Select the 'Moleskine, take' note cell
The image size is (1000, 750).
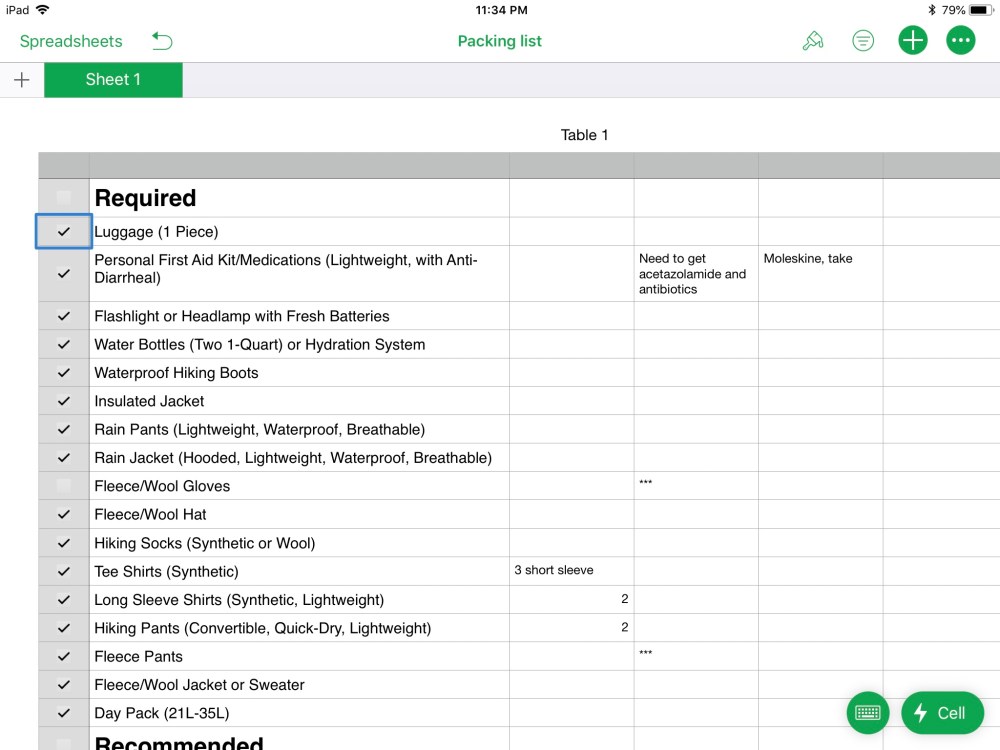(x=819, y=274)
